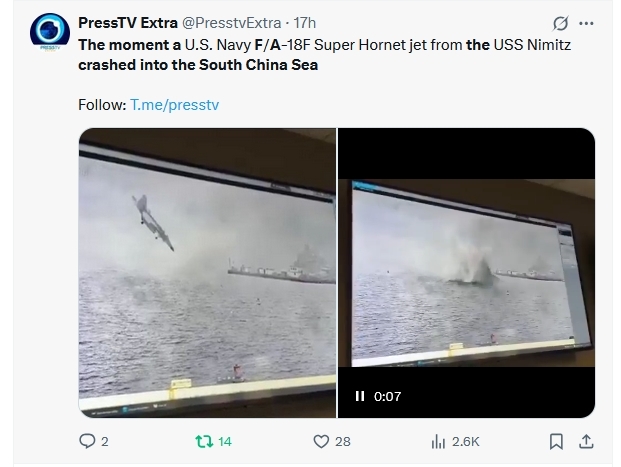The height and width of the screenshot is (467, 621).
Task: Open left image of falling jet
Action: click(x=207, y=273)
